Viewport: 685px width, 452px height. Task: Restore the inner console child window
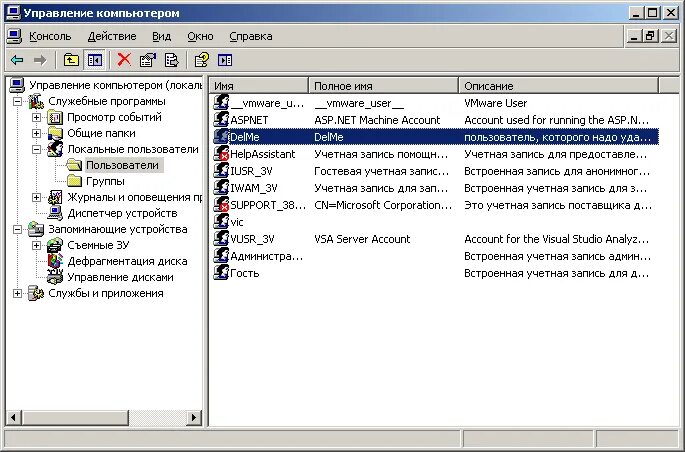tap(650, 36)
